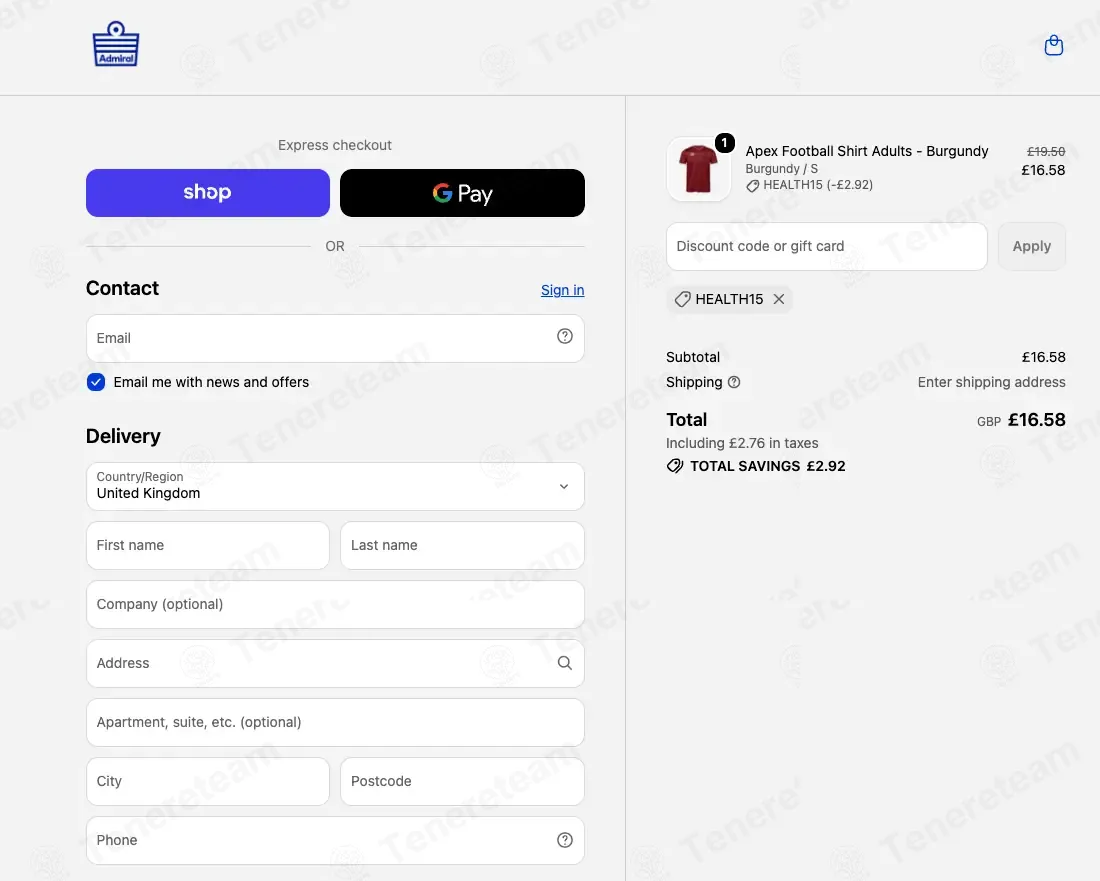Click the Admiral store logo

click(116, 44)
